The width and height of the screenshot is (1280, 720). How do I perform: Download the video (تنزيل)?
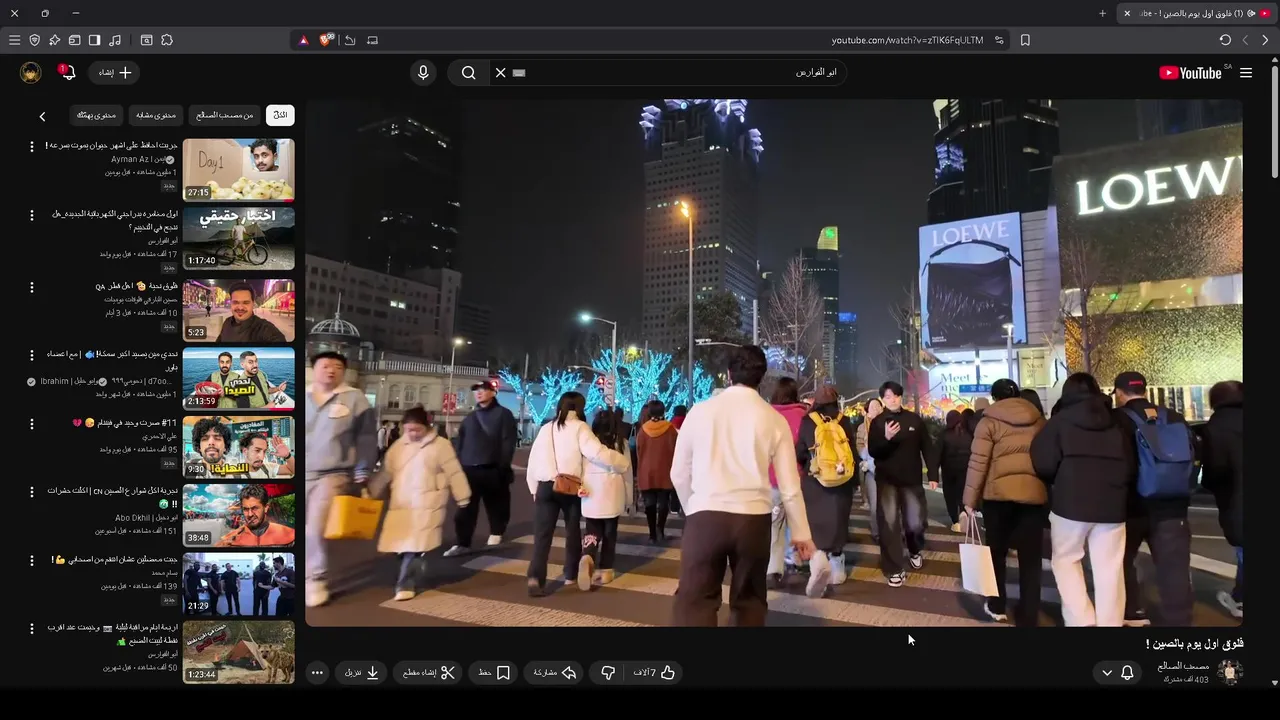pyautogui.click(x=362, y=673)
